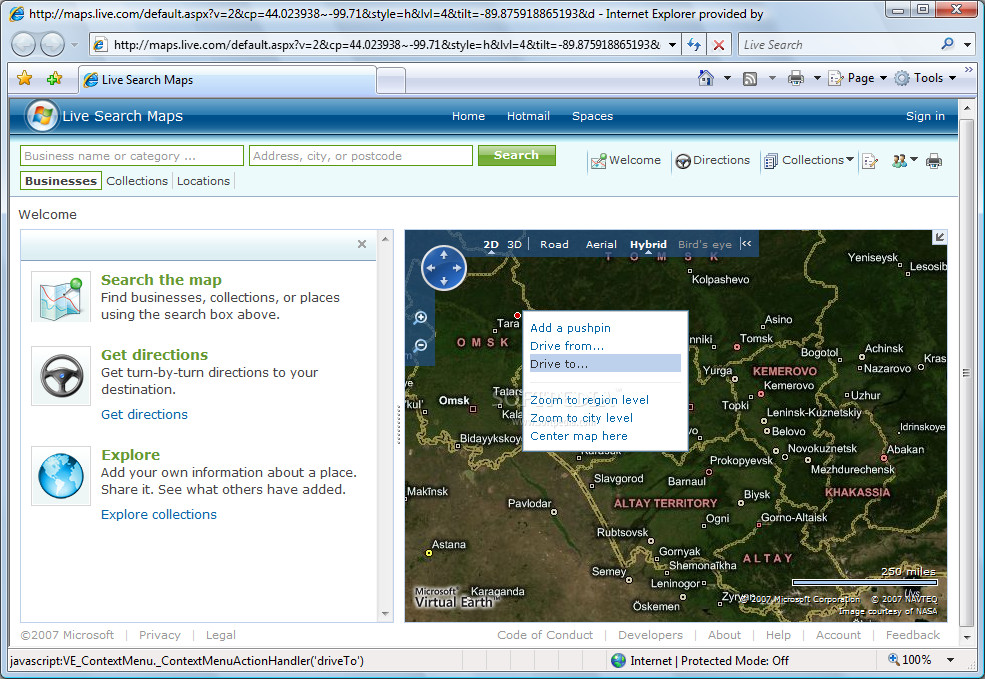985x679 pixels.
Task: Click the Stop loading red X icon
Action: point(719,45)
